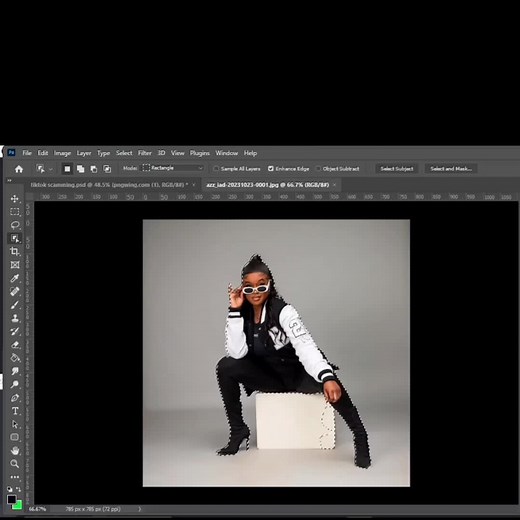Image resolution: width=520 pixels, height=520 pixels.
Task: Open the View menu
Action: click(x=177, y=153)
